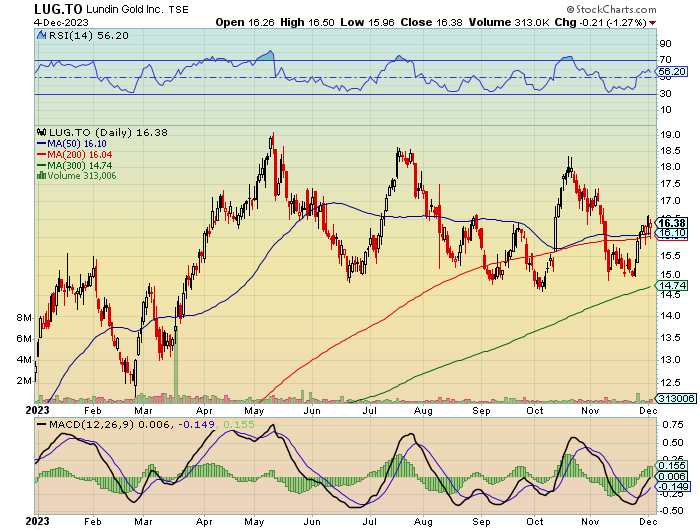Click the MACD -0.149 signal value in legend

[196, 424]
